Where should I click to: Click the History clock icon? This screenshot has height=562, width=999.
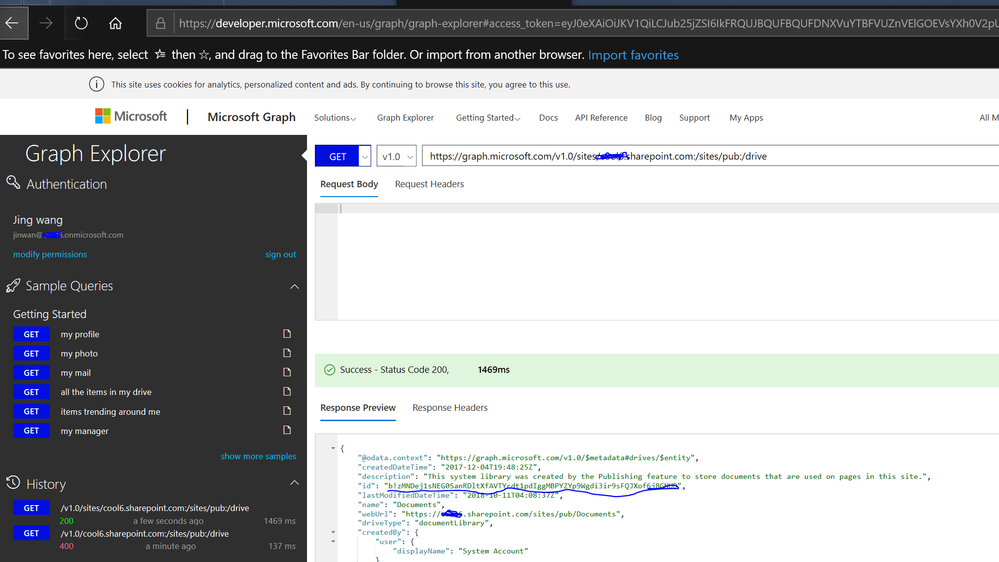point(13,483)
